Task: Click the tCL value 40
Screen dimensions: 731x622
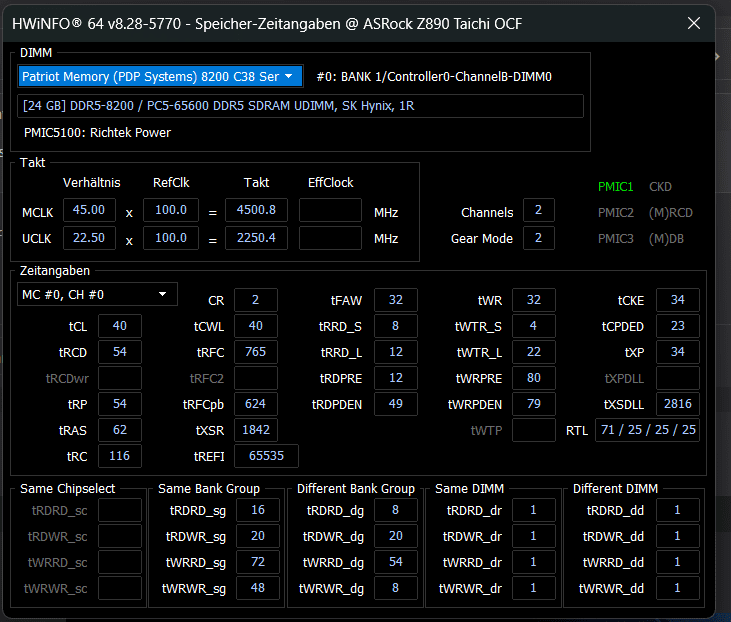Action: coord(120,326)
